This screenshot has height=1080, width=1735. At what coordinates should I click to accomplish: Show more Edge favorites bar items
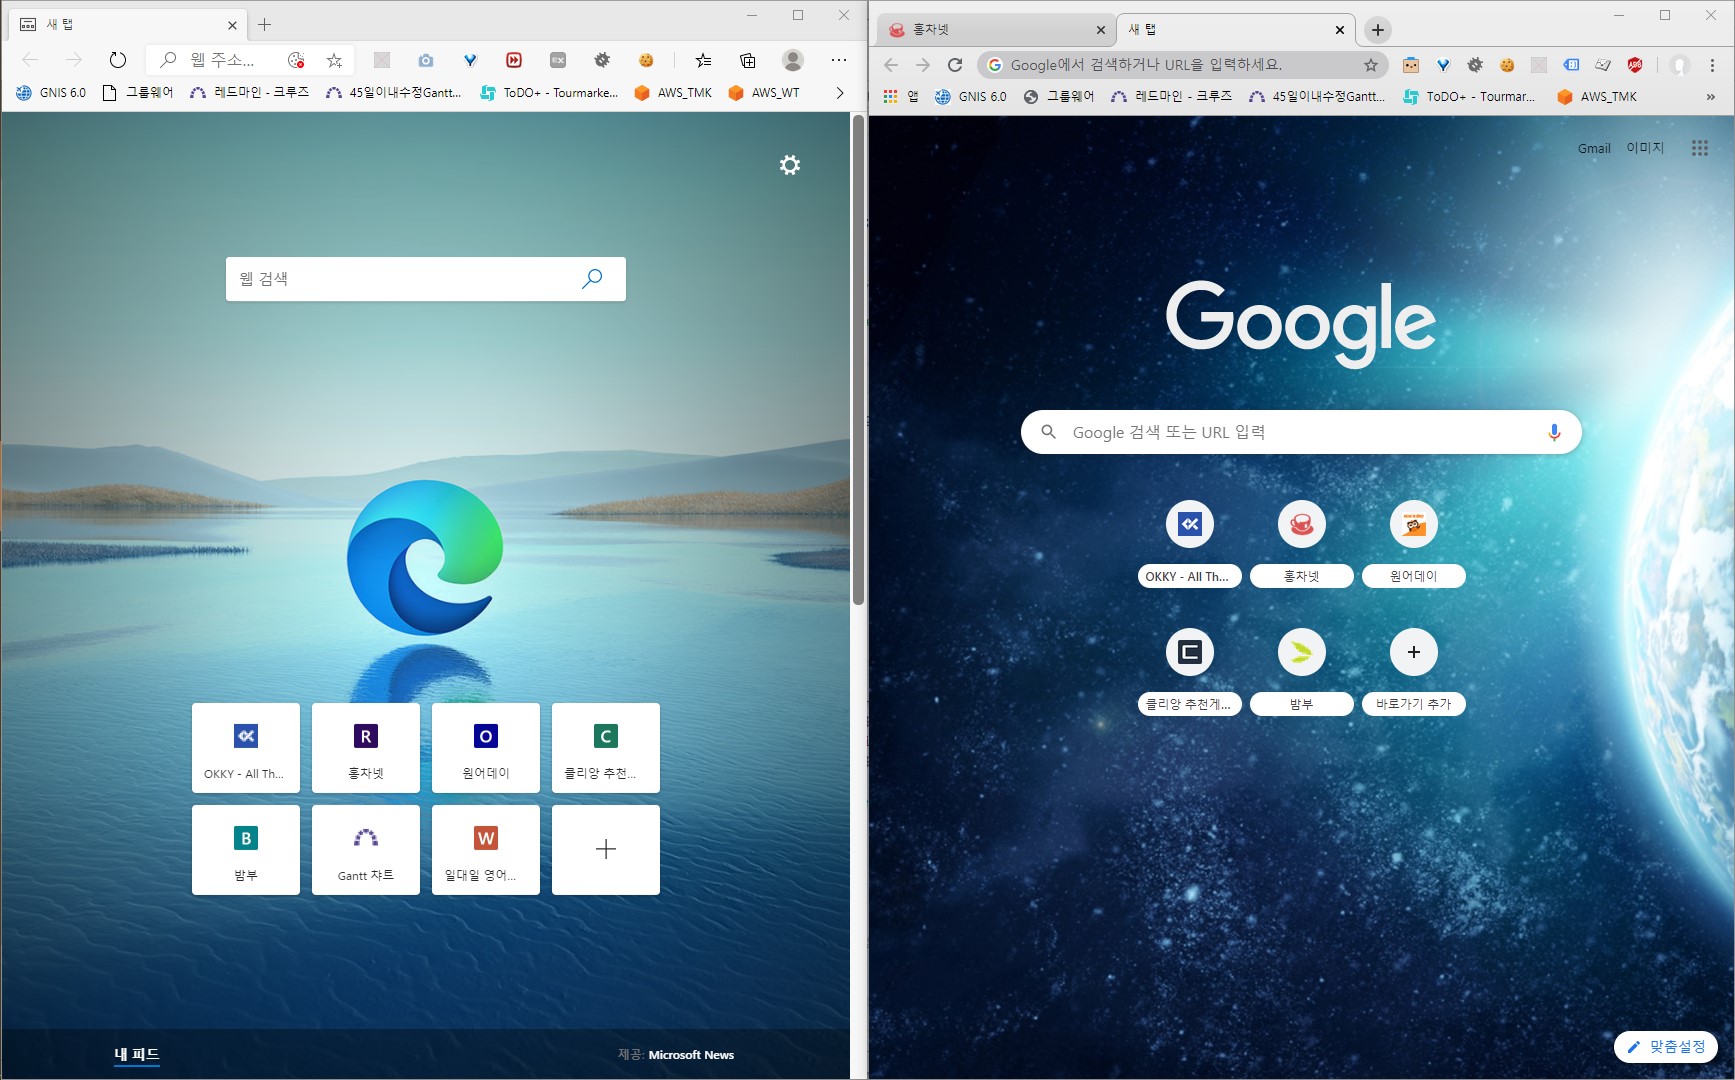pyautogui.click(x=840, y=93)
